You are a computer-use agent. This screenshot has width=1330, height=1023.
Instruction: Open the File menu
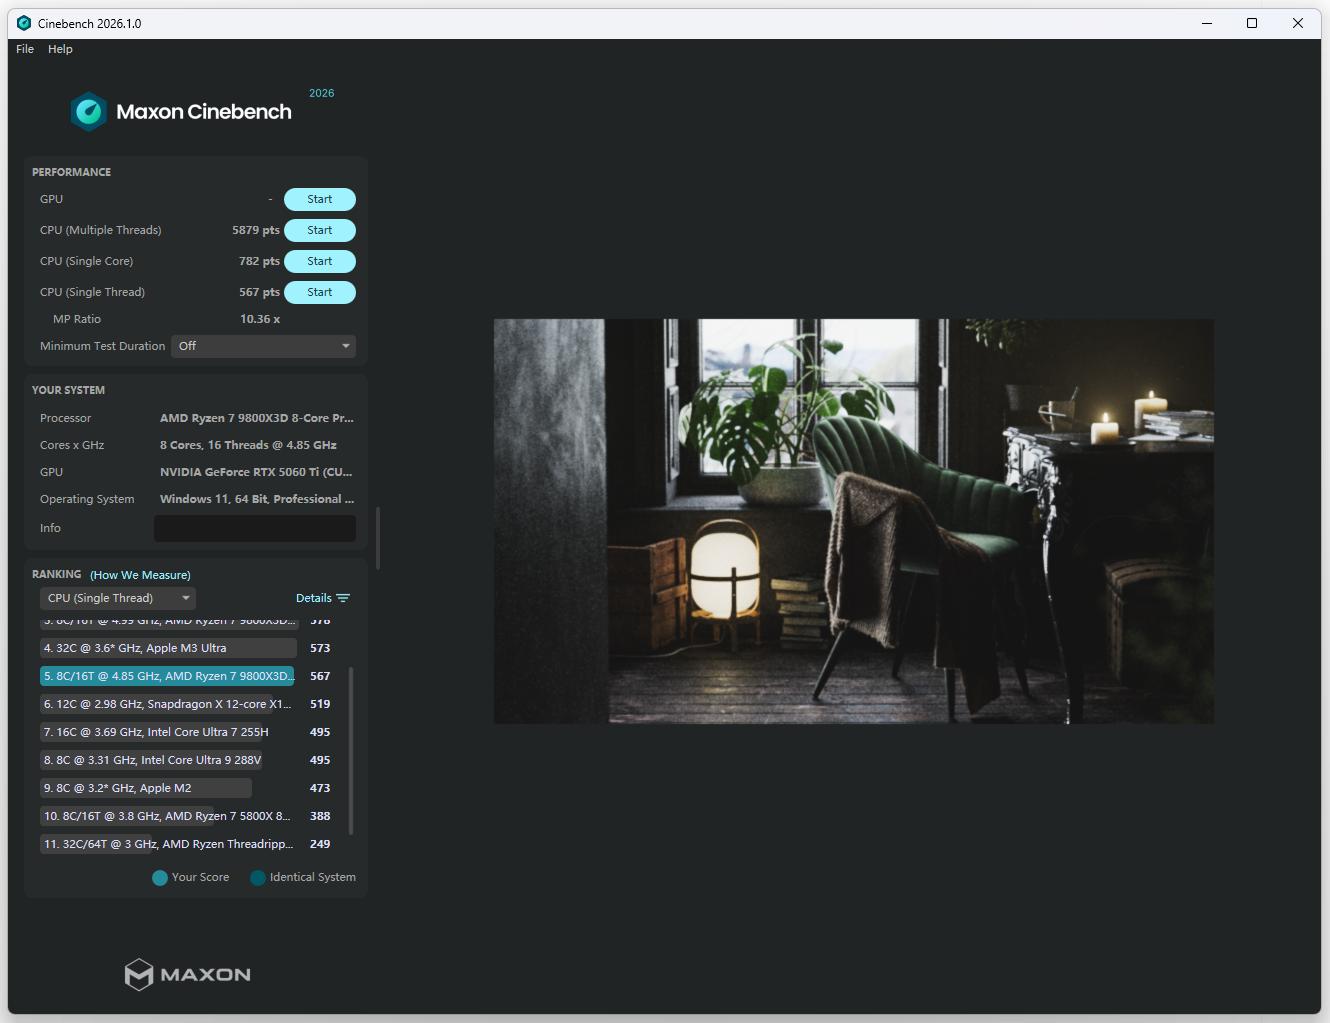tap(25, 49)
